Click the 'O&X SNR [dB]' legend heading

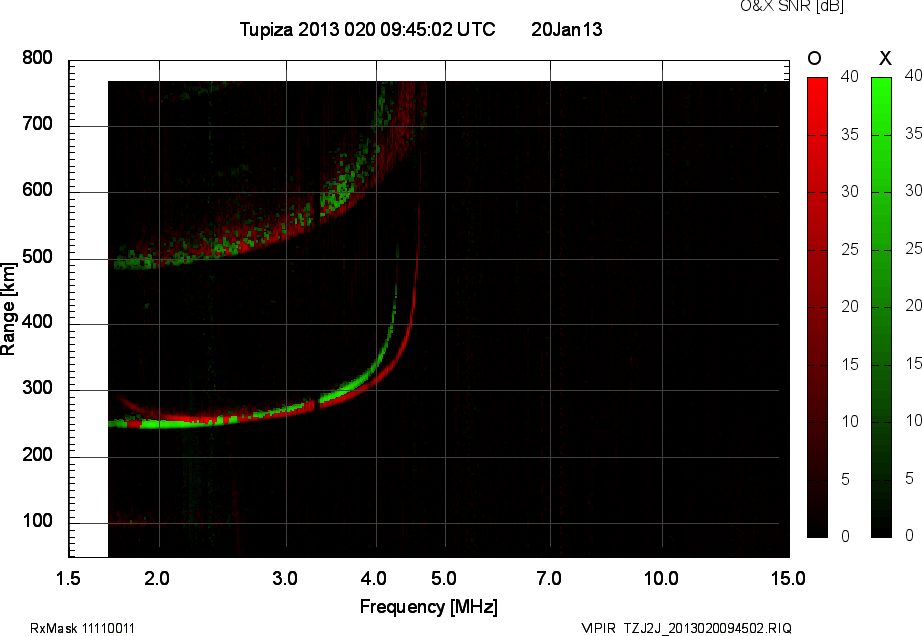(x=791, y=6)
